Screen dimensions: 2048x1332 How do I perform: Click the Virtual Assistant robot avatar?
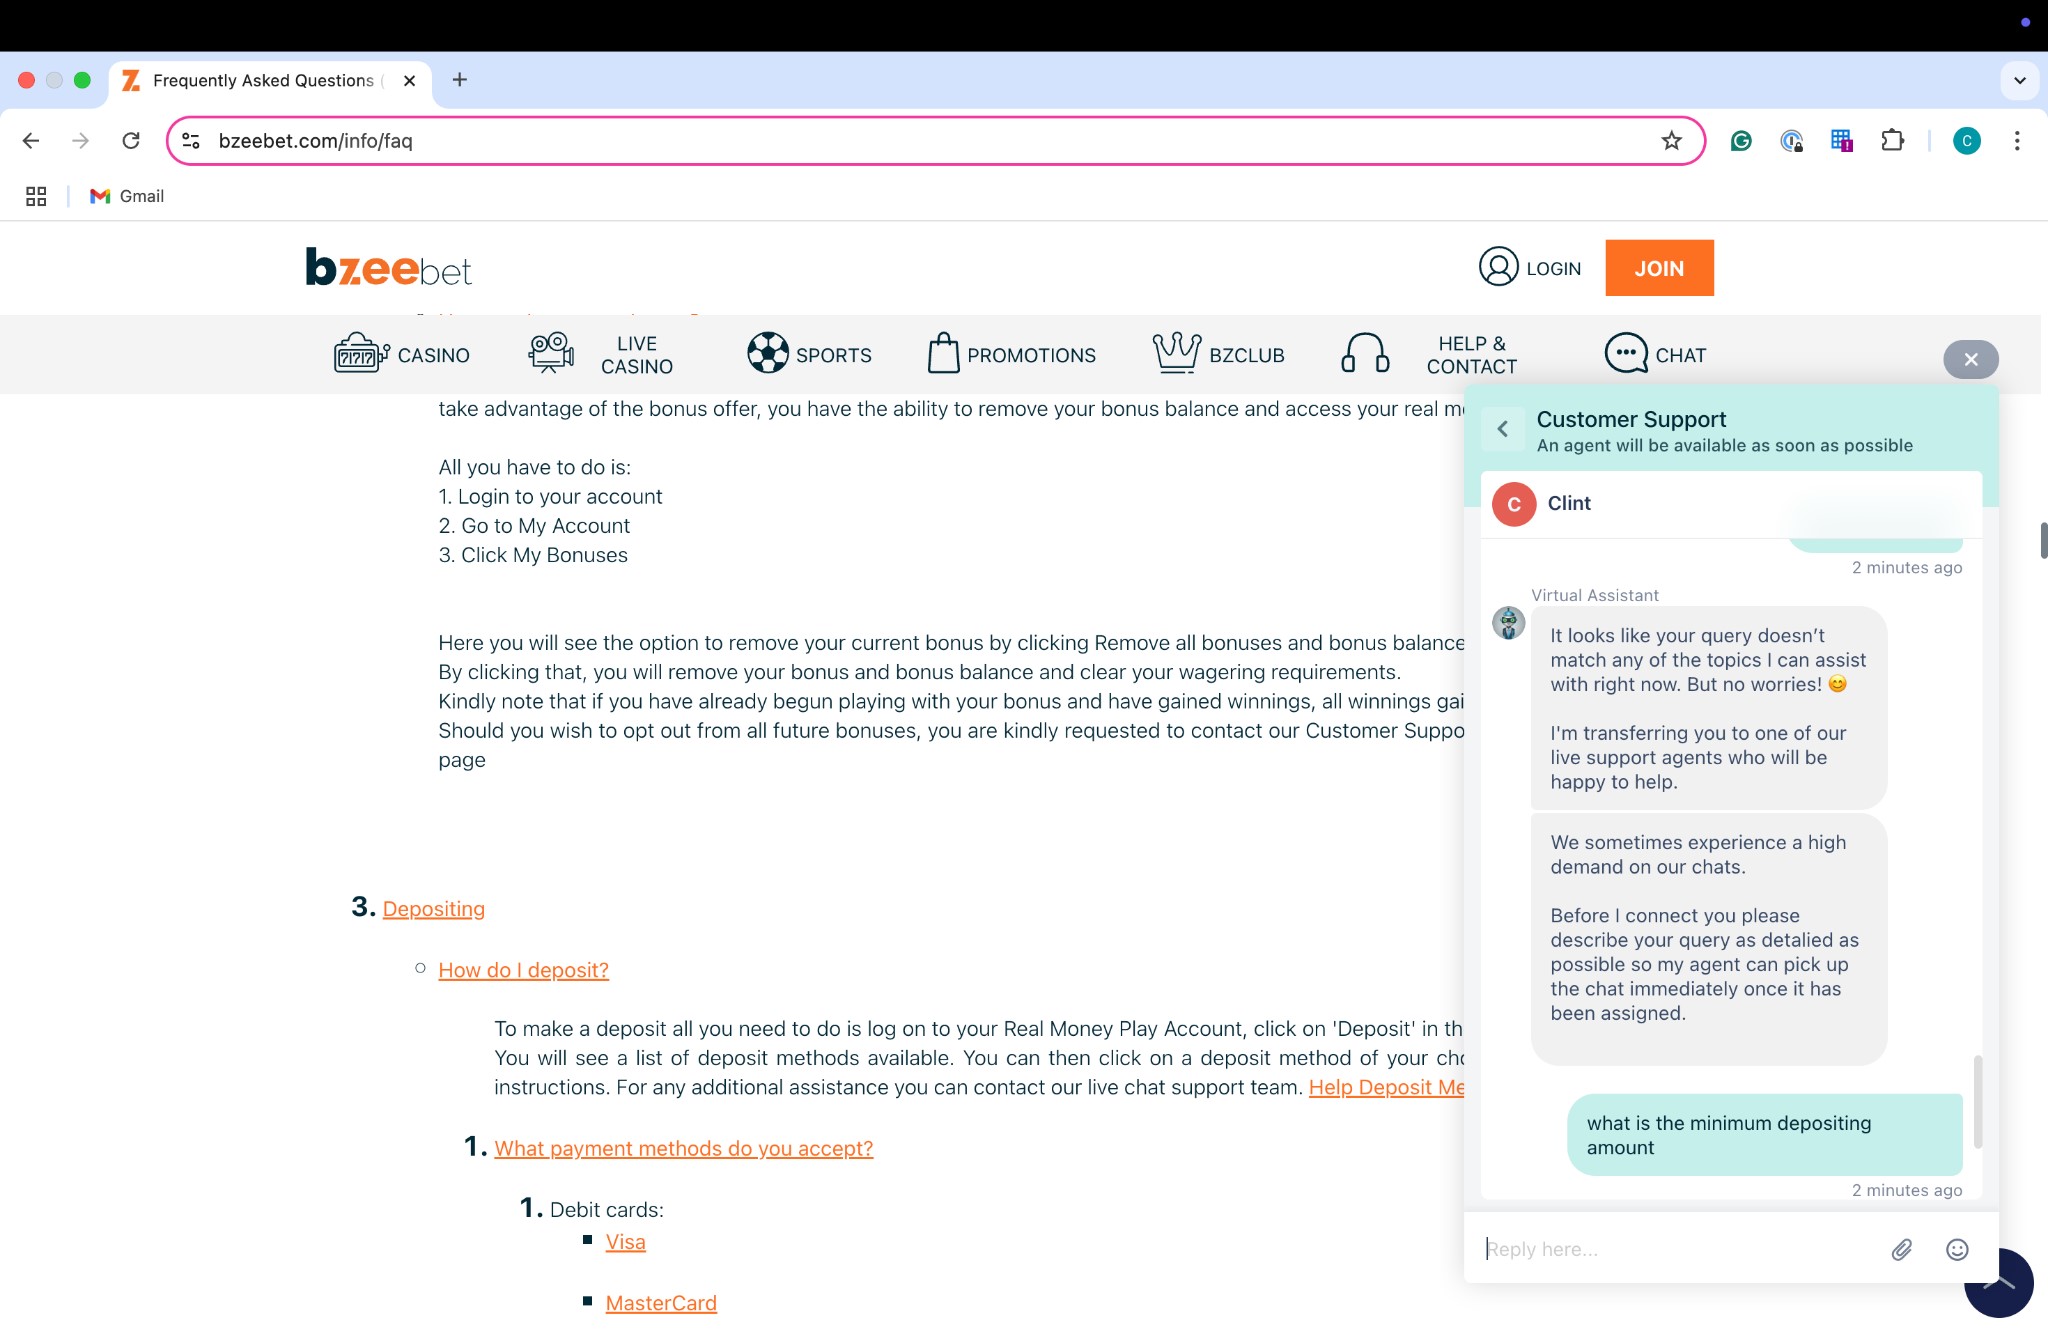[x=1508, y=623]
